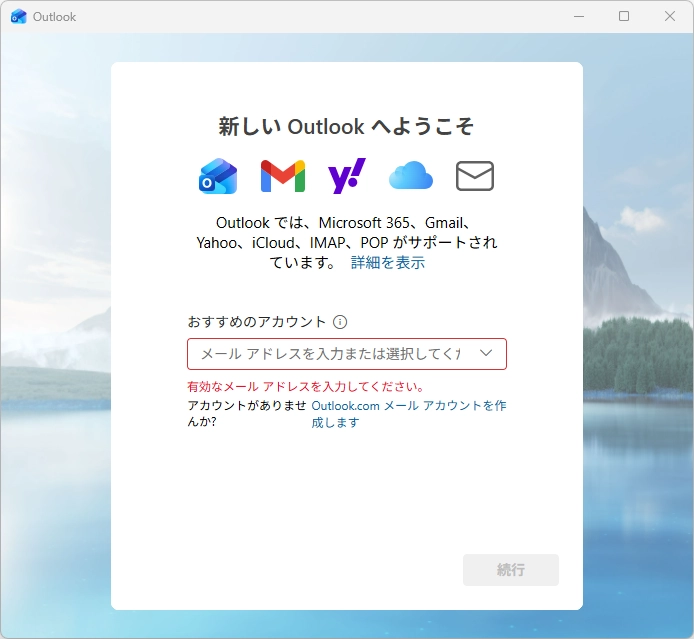Close the Outlook window
694x639 pixels.
tap(670, 17)
